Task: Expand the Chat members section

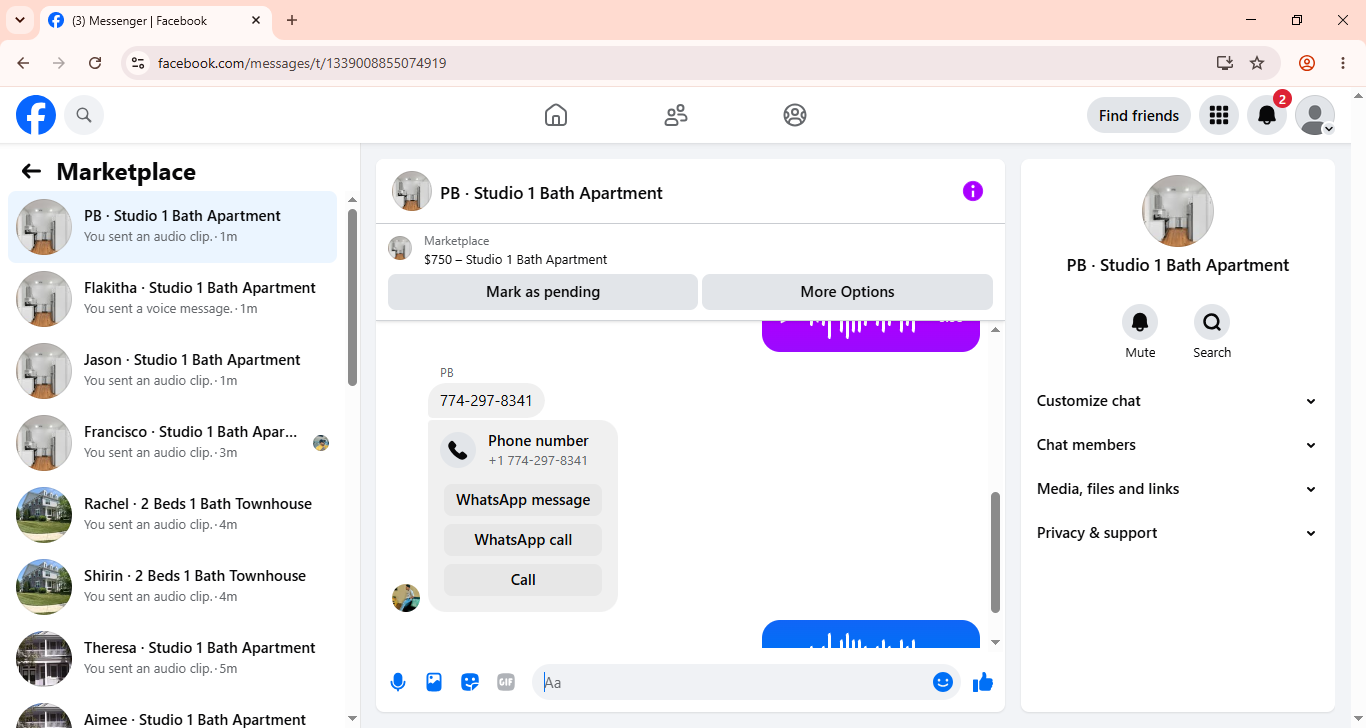Action: (x=1178, y=445)
